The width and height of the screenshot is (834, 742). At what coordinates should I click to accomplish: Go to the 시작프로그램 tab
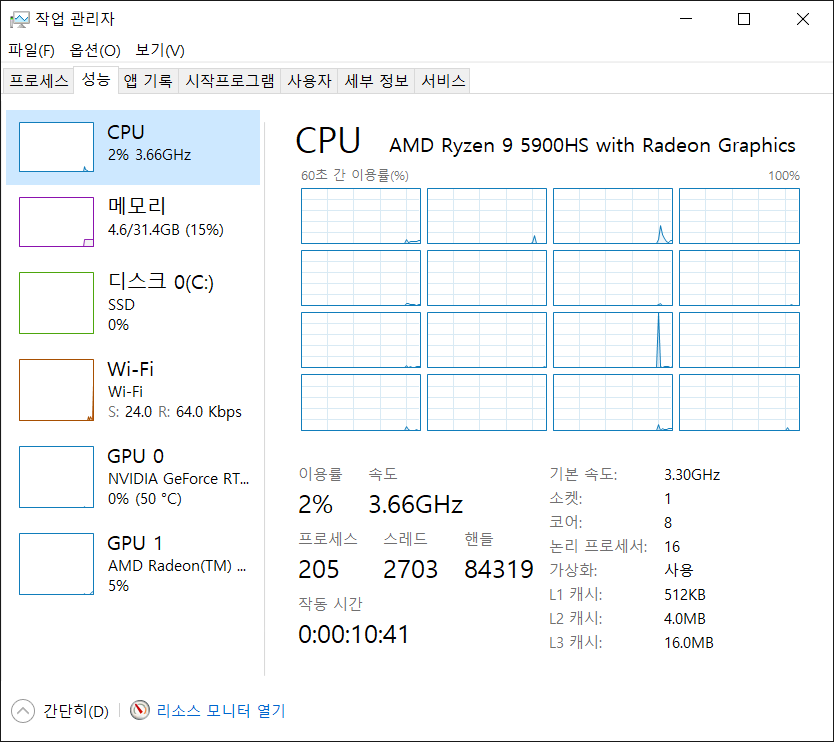pos(230,82)
